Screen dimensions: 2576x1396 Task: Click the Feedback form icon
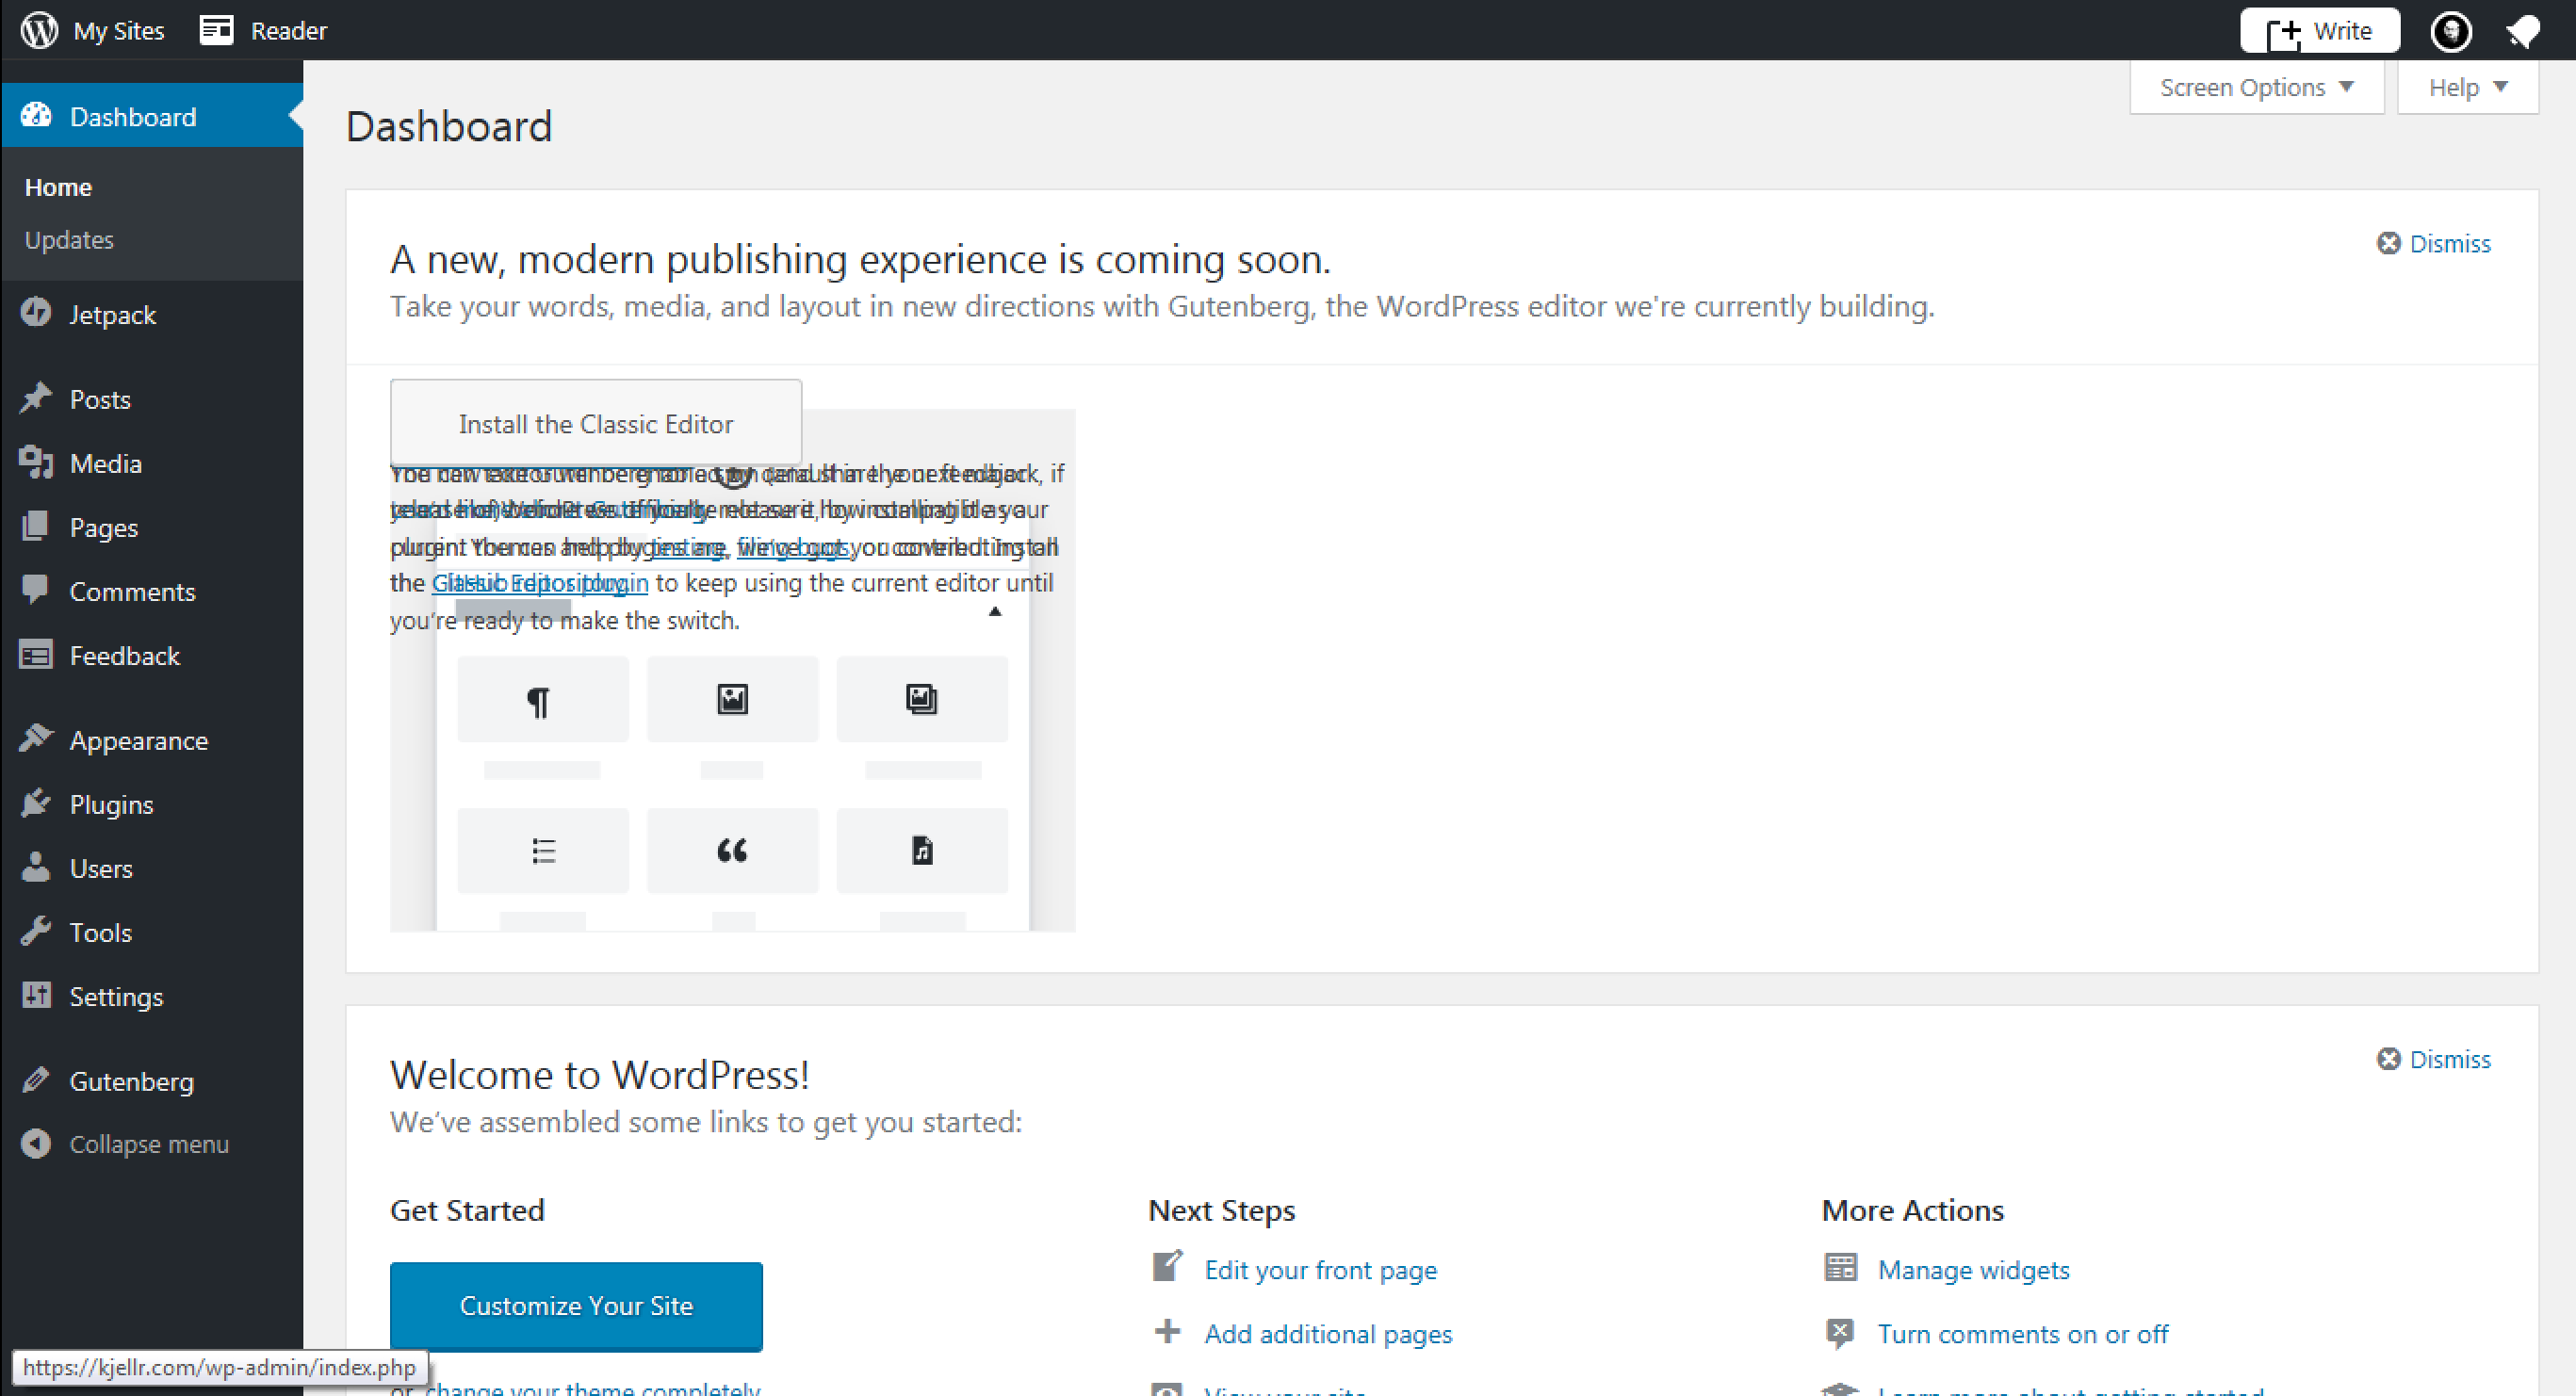36,655
